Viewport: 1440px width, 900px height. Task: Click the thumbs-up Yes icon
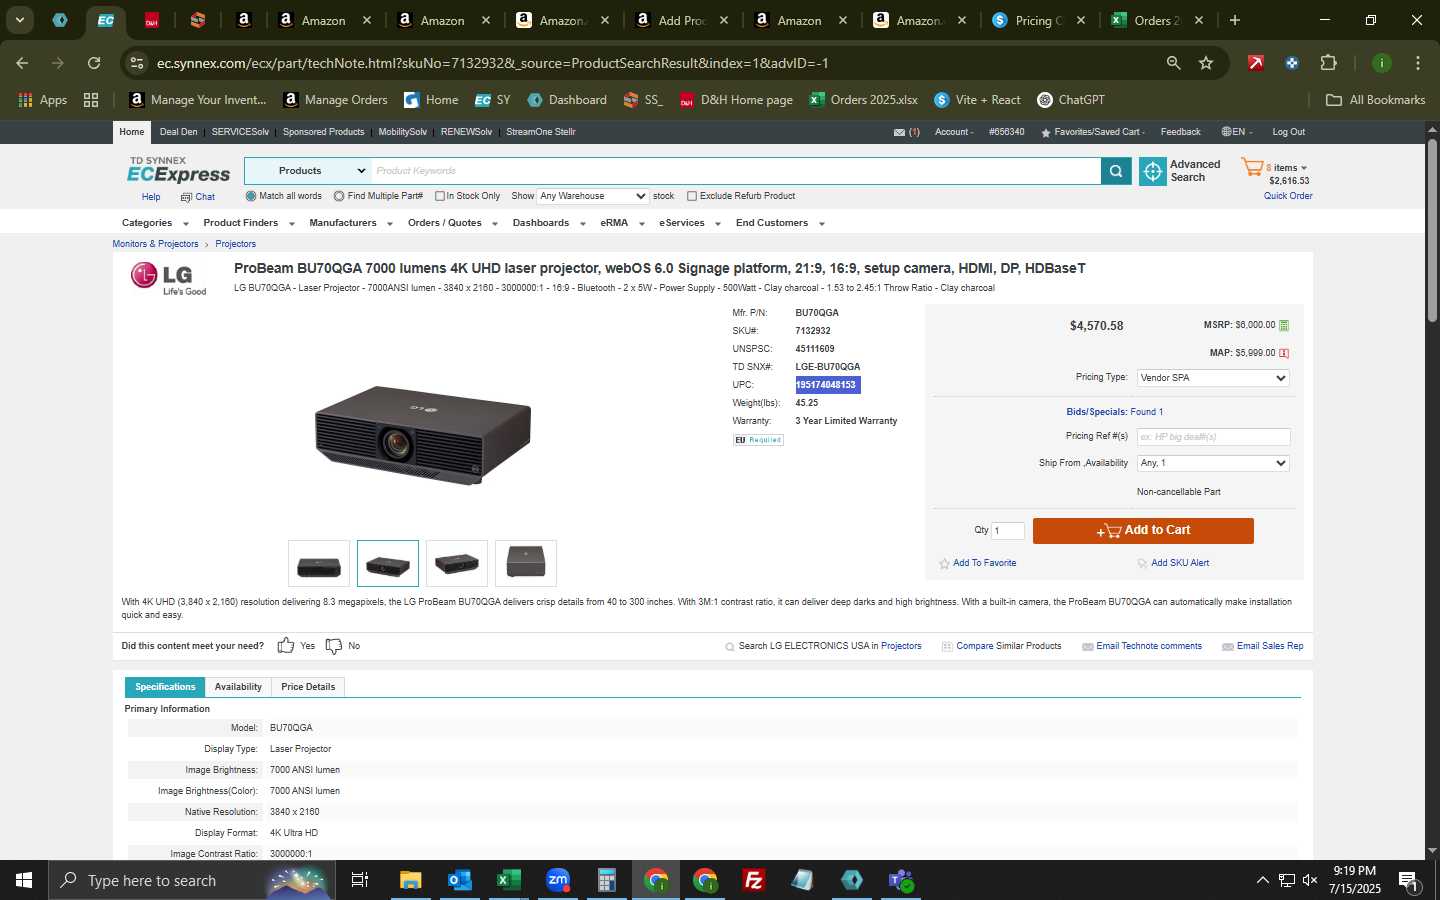pos(286,646)
